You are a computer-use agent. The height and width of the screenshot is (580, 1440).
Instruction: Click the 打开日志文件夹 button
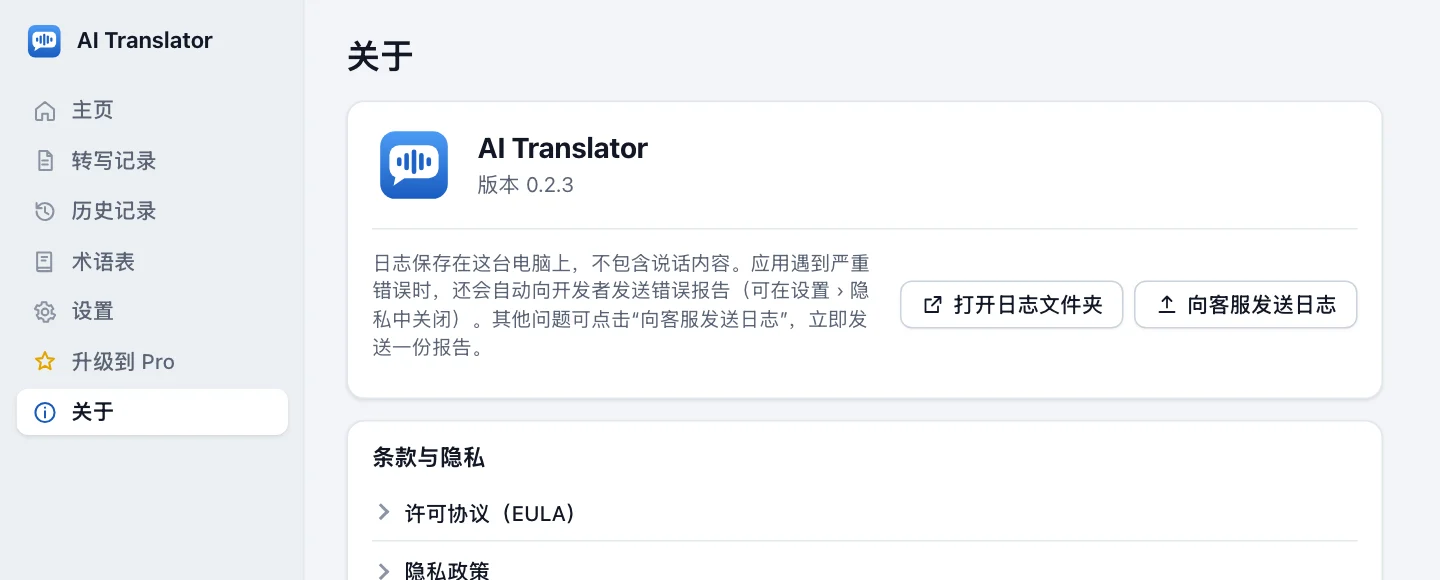tap(1012, 305)
